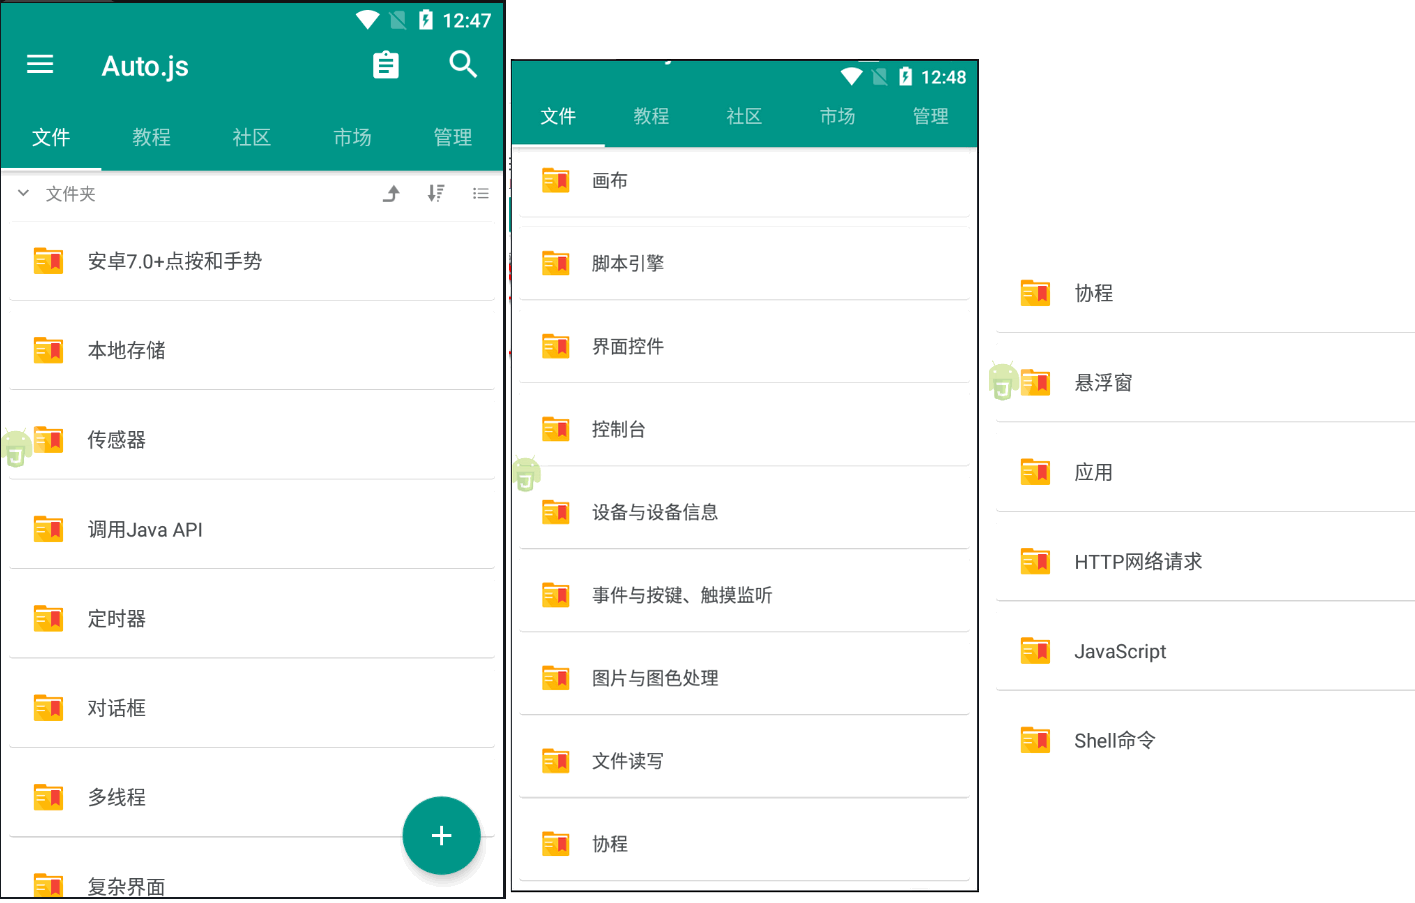1415x903 pixels.
Task: Open 文件读写 folder icon
Action: [556, 761]
